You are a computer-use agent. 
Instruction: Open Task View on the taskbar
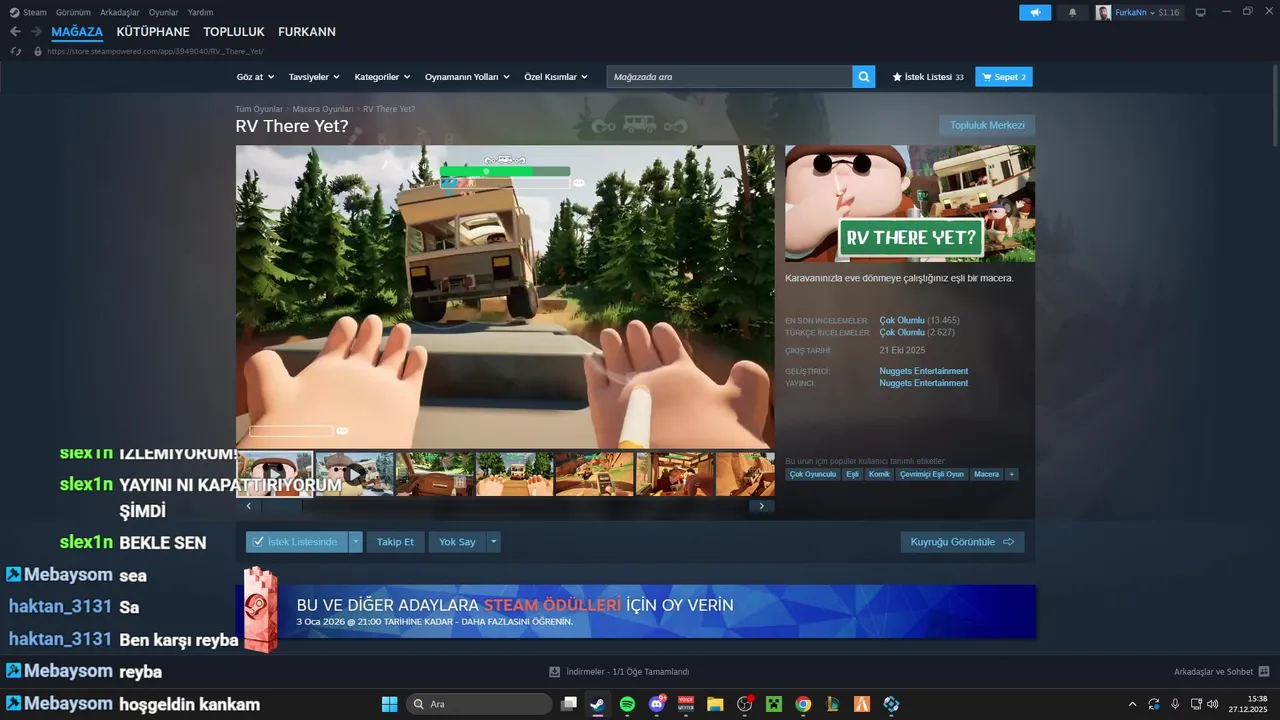569,704
